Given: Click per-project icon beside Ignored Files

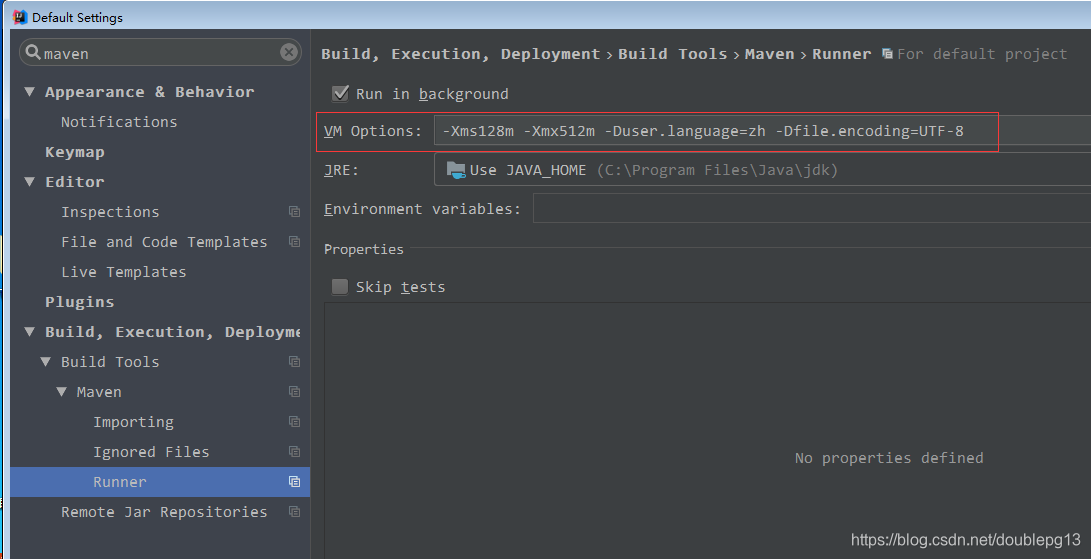Looking at the screenshot, I should coord(294,451).
